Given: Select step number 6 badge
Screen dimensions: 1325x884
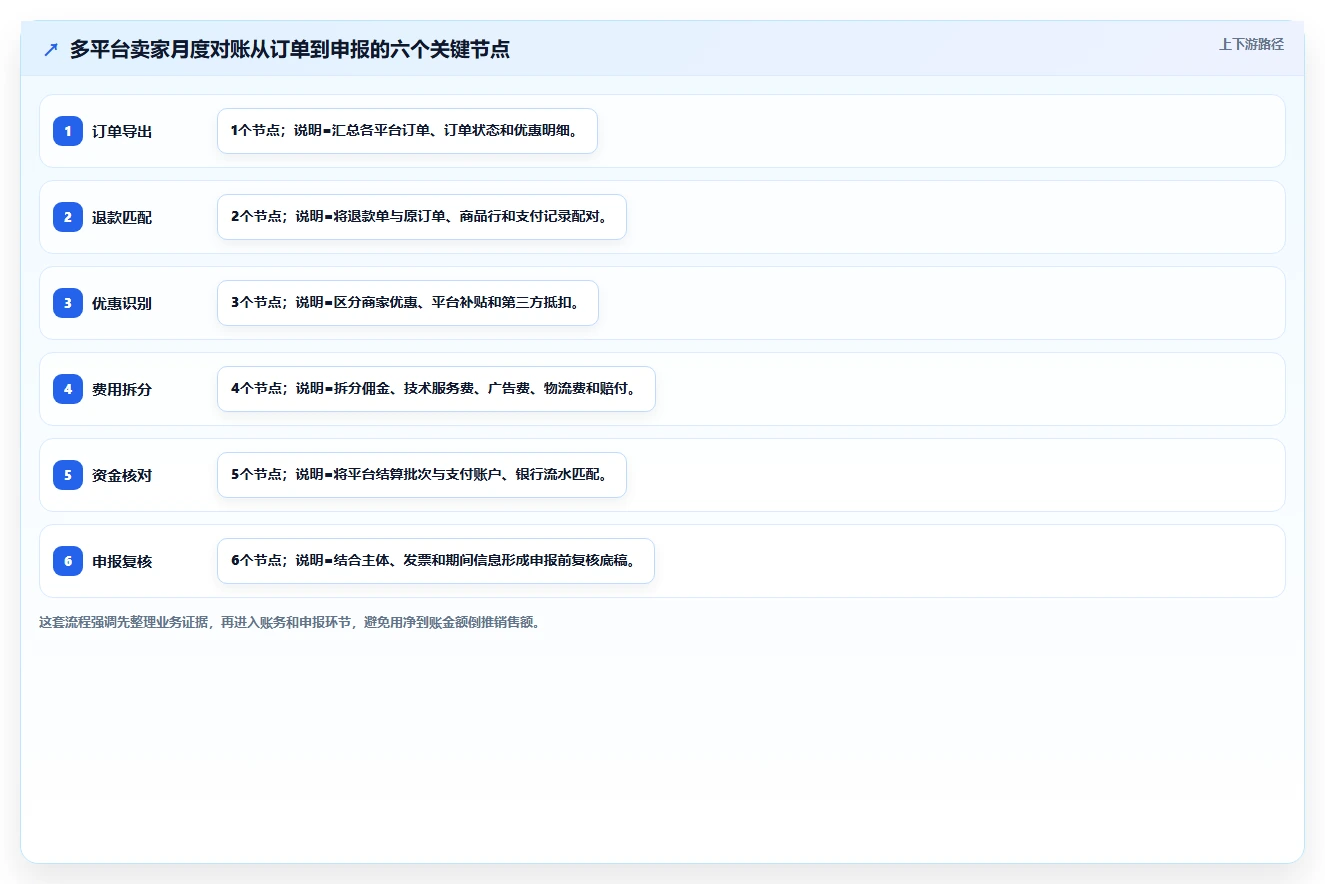Looking at the screenshot, I should click(68, 561).
